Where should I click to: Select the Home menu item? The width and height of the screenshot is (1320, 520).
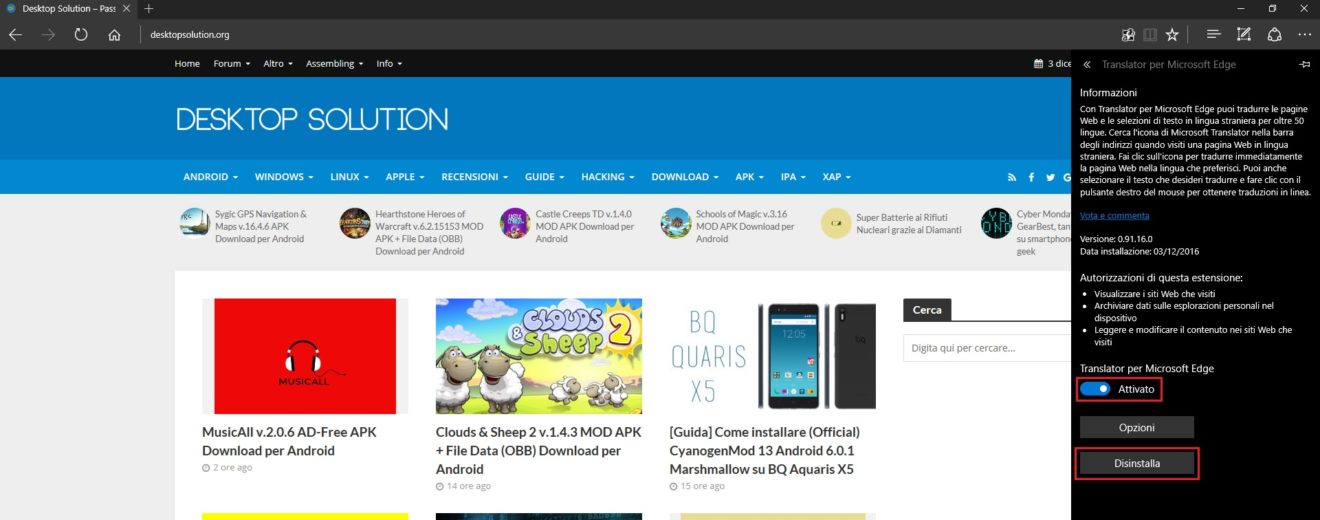click(x=187, y=64)
